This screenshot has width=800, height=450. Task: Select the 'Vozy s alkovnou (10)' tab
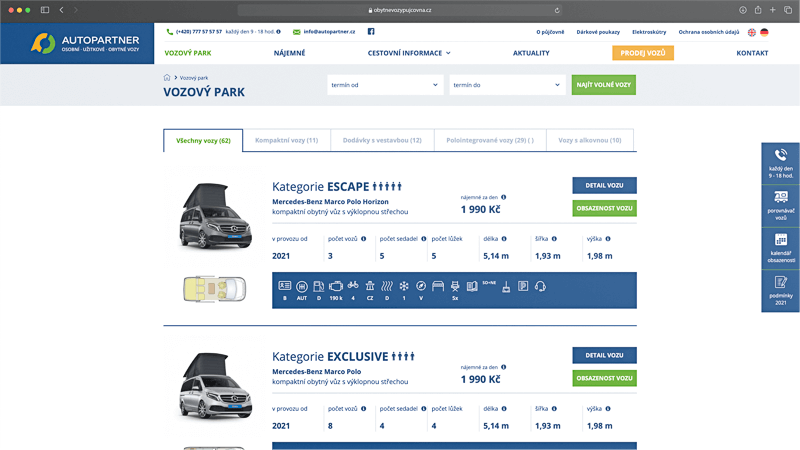[589, 141]
